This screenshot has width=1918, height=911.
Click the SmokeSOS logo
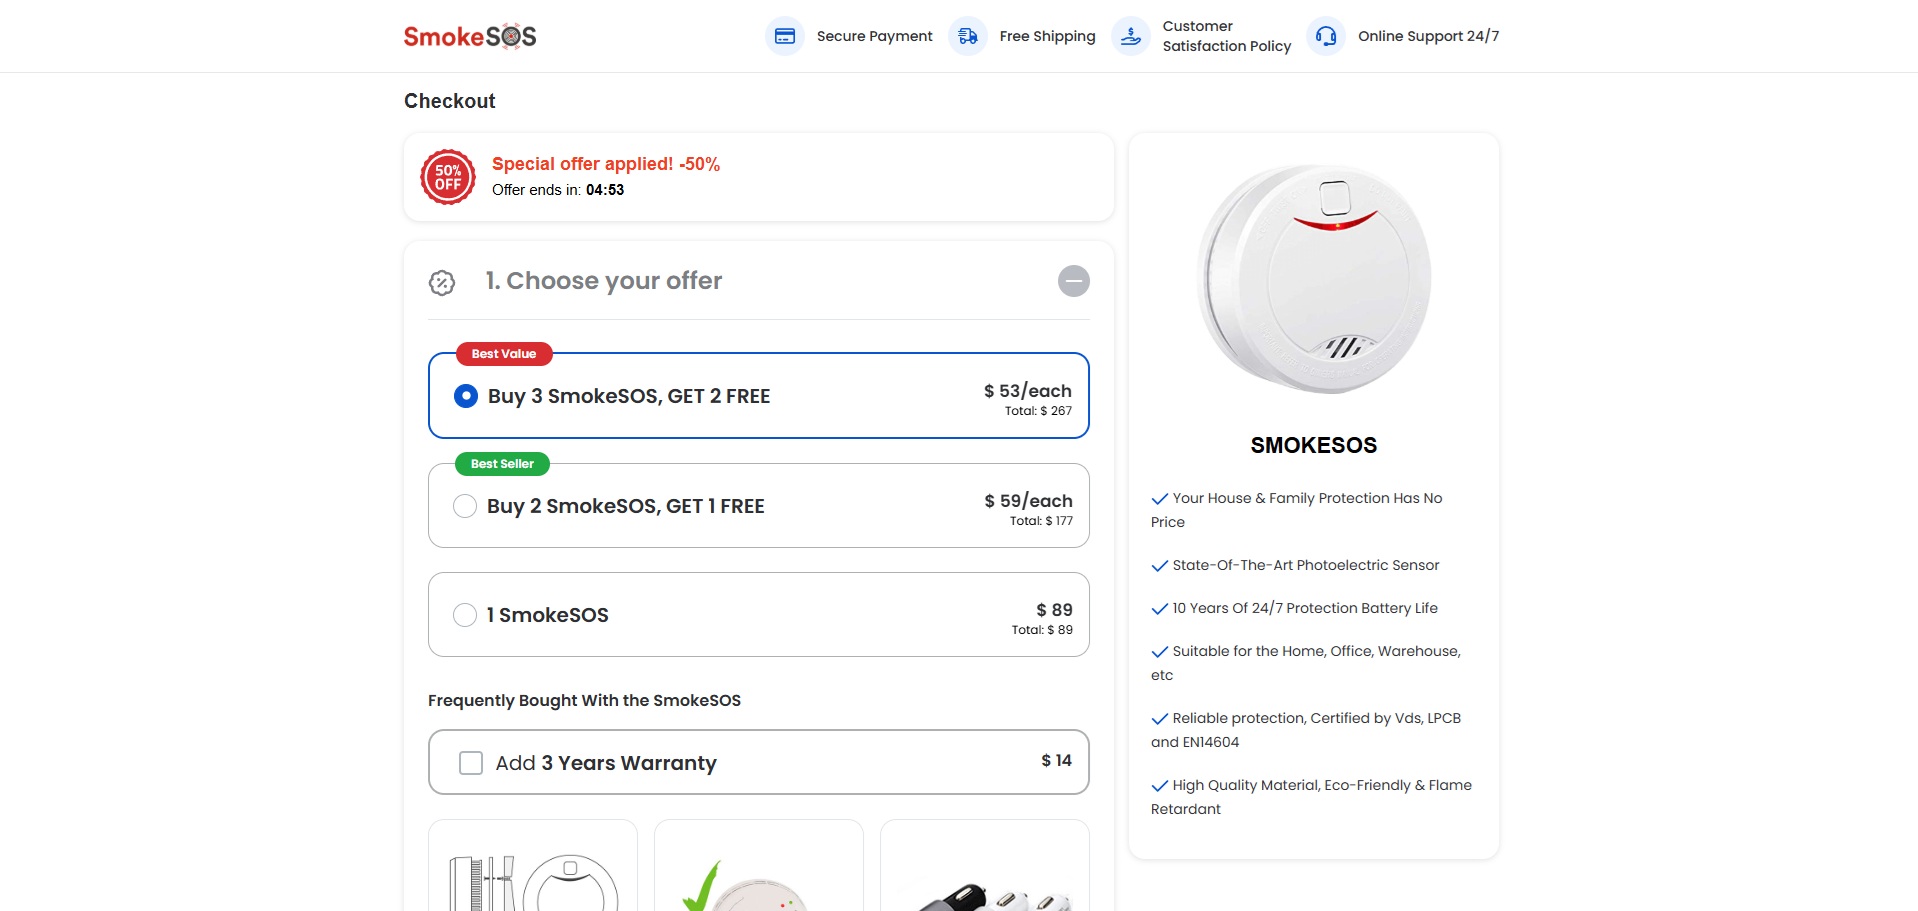470,37
